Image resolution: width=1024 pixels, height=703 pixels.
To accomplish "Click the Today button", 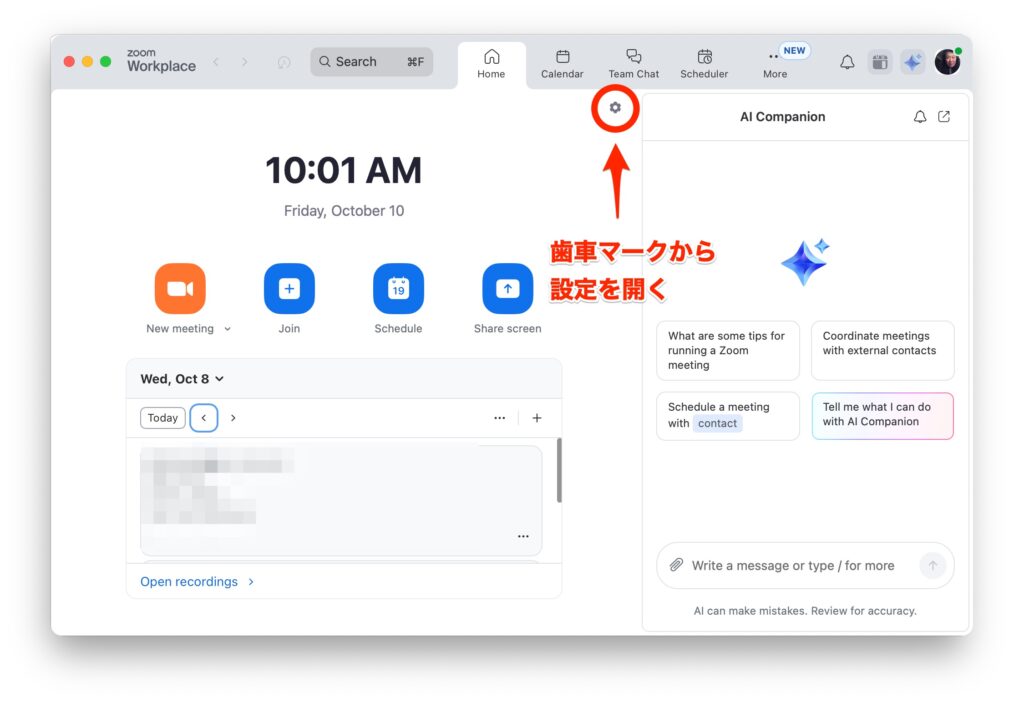I will [162, 418].
